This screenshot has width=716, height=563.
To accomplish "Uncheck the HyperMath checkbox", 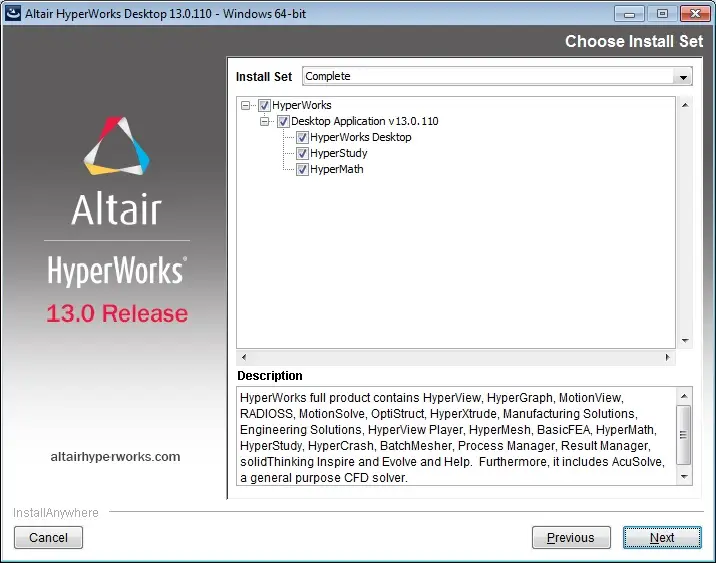I will pos(302,169).
